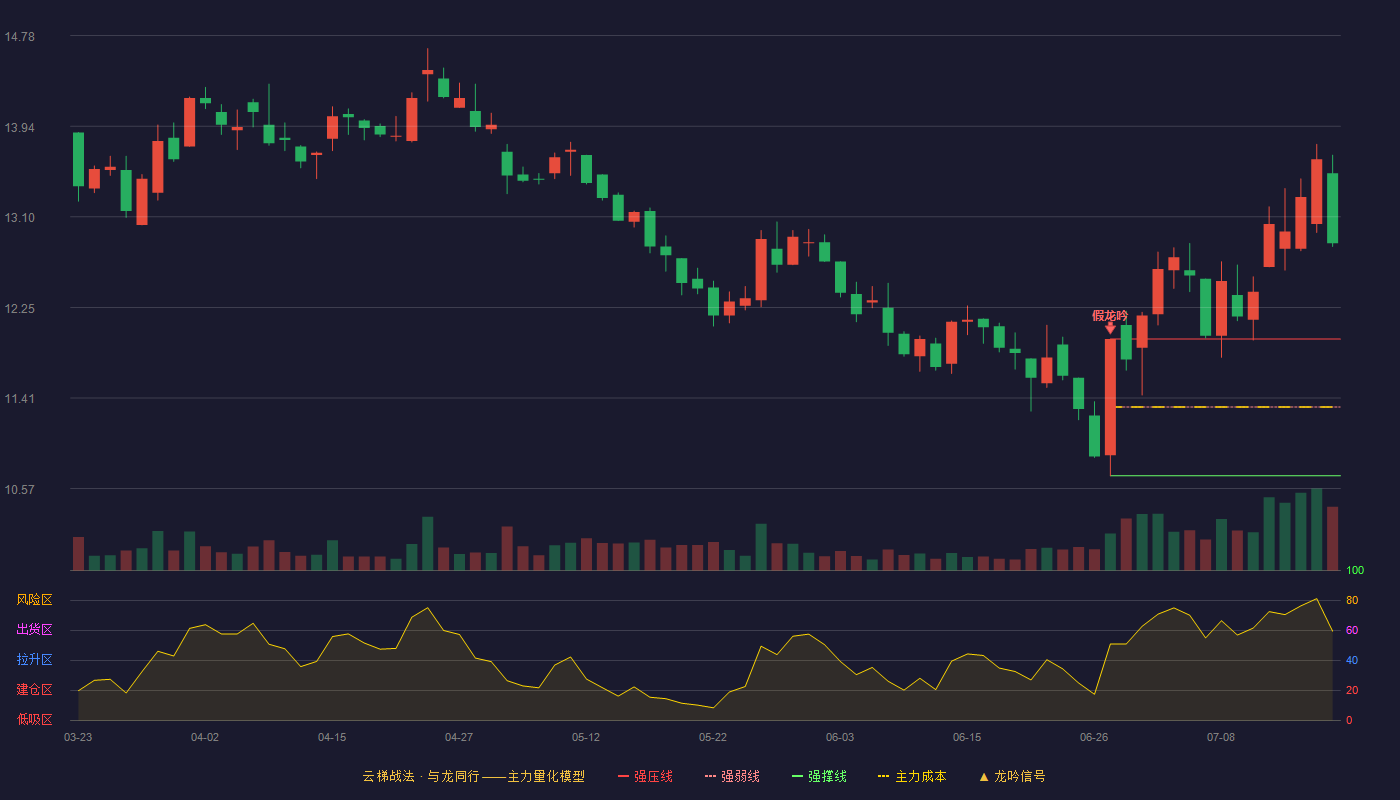
Task: Click the 06-03 date label
Action: 840,737
